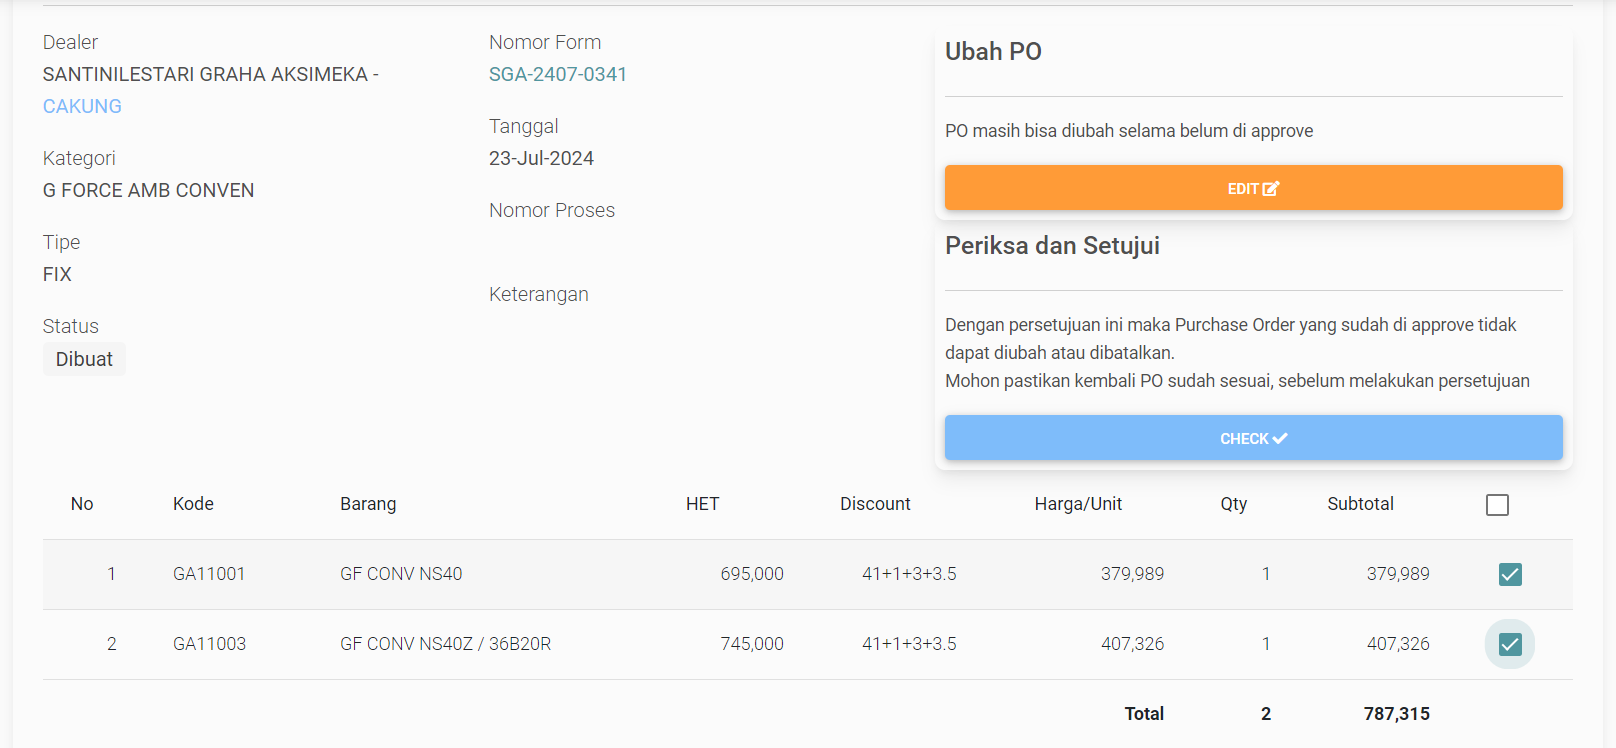Open form number SGA-2407-0341 link

[x=557, y=74]
